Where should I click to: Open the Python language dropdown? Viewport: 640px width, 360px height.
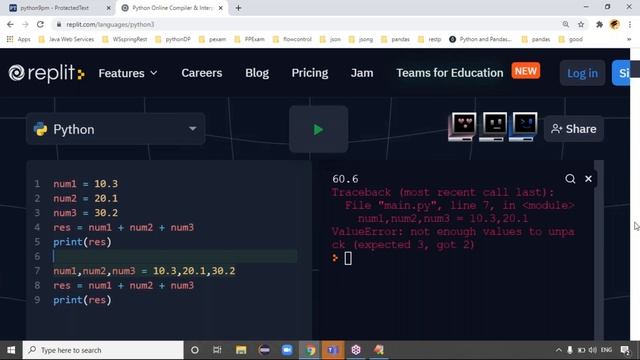(x=116, y=129)
